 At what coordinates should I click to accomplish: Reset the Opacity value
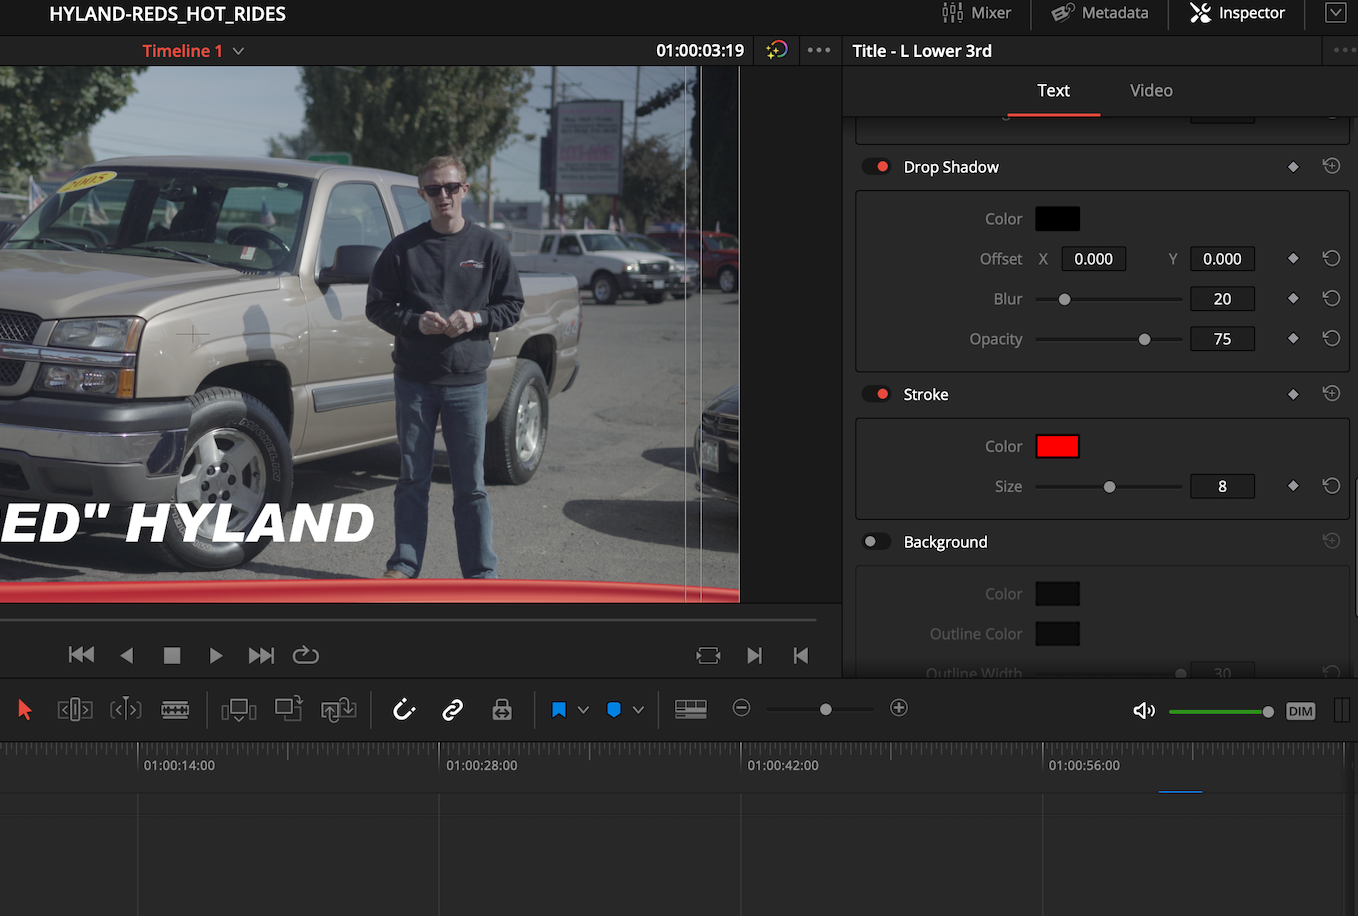[1331, 339]
